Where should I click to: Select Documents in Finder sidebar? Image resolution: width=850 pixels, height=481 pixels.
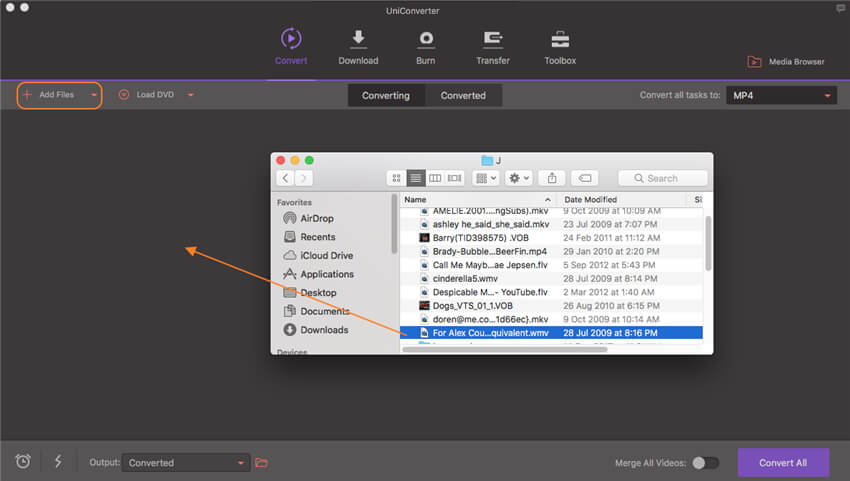click(317, 311)
